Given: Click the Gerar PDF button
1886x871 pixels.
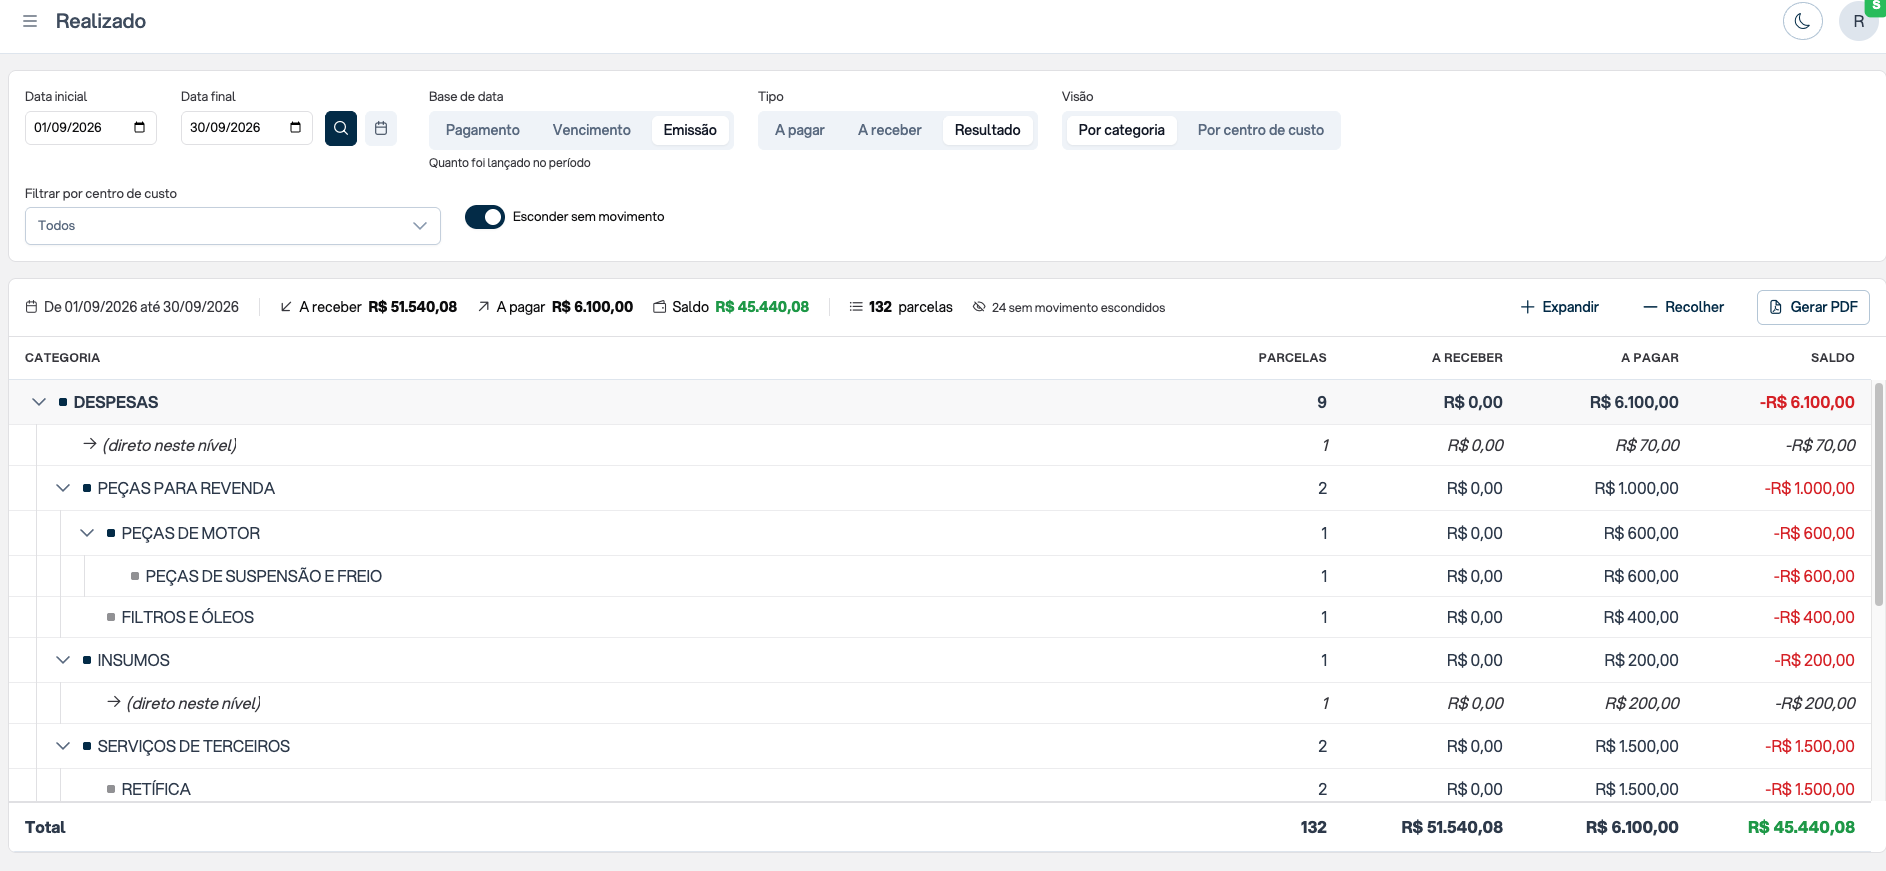Looking at the screenshot, I should pyautogui.click(x=1813, y=307).
